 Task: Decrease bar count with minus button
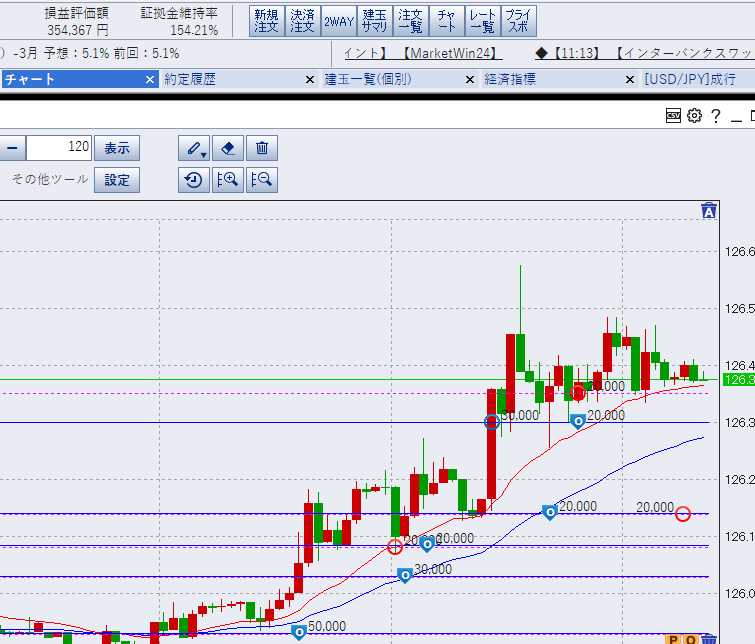tap(12, 148)
